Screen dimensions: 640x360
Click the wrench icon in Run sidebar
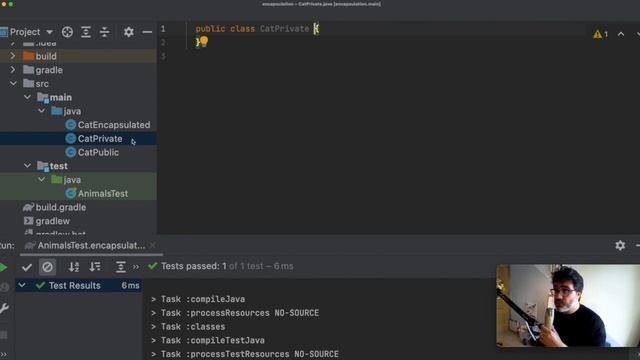click(4, 308)
